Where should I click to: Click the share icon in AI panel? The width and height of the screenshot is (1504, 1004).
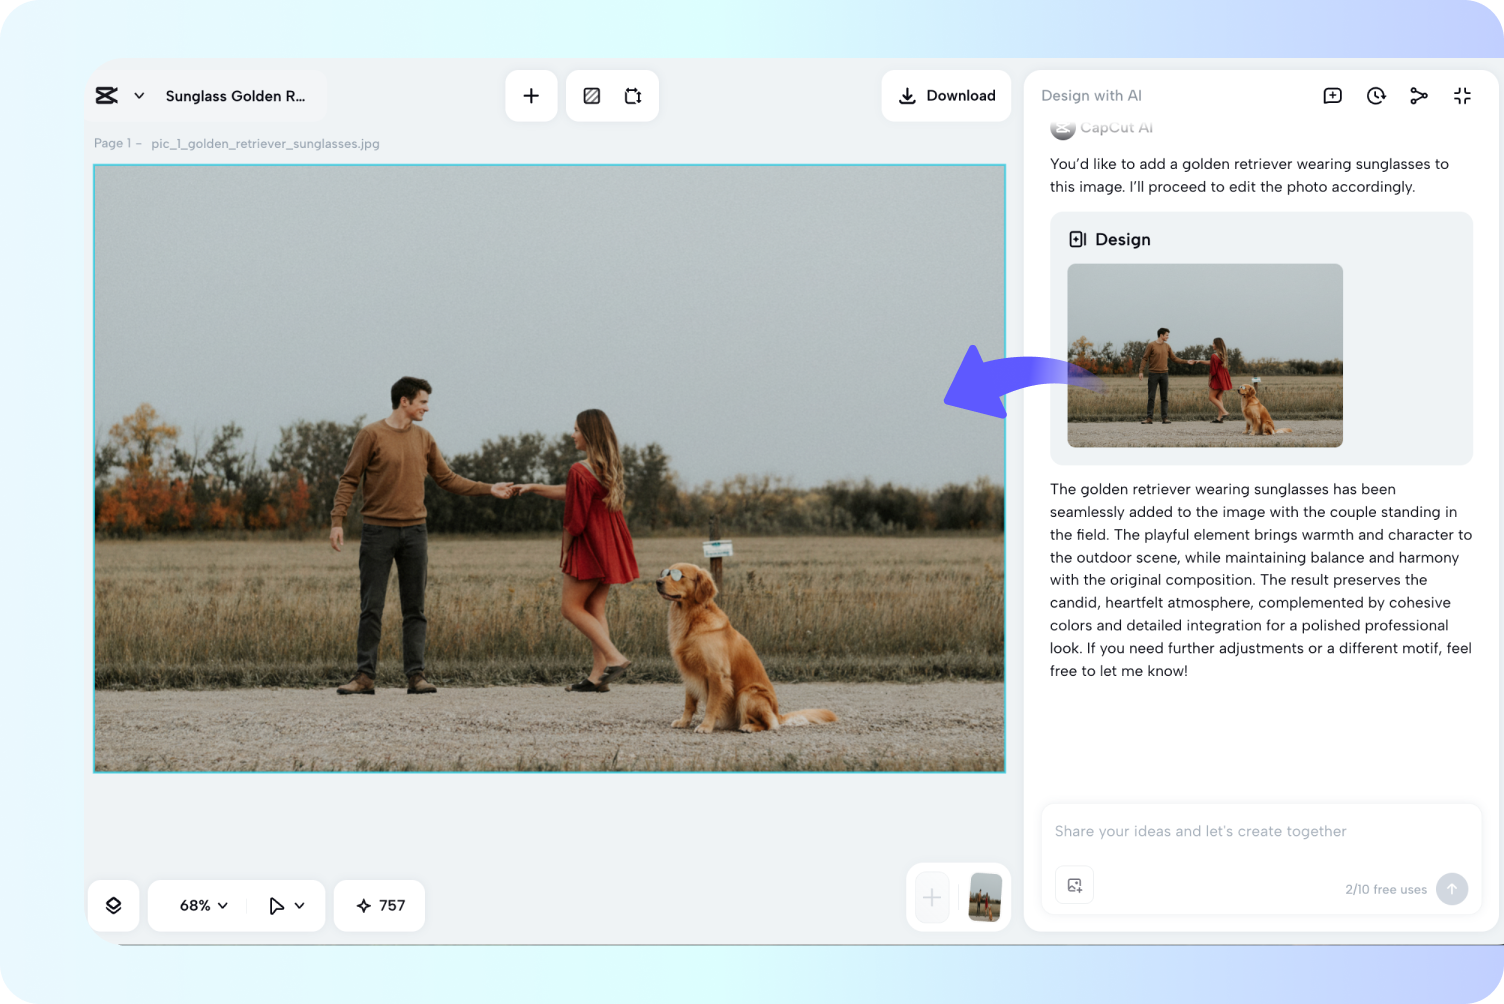coord(1418,96)
